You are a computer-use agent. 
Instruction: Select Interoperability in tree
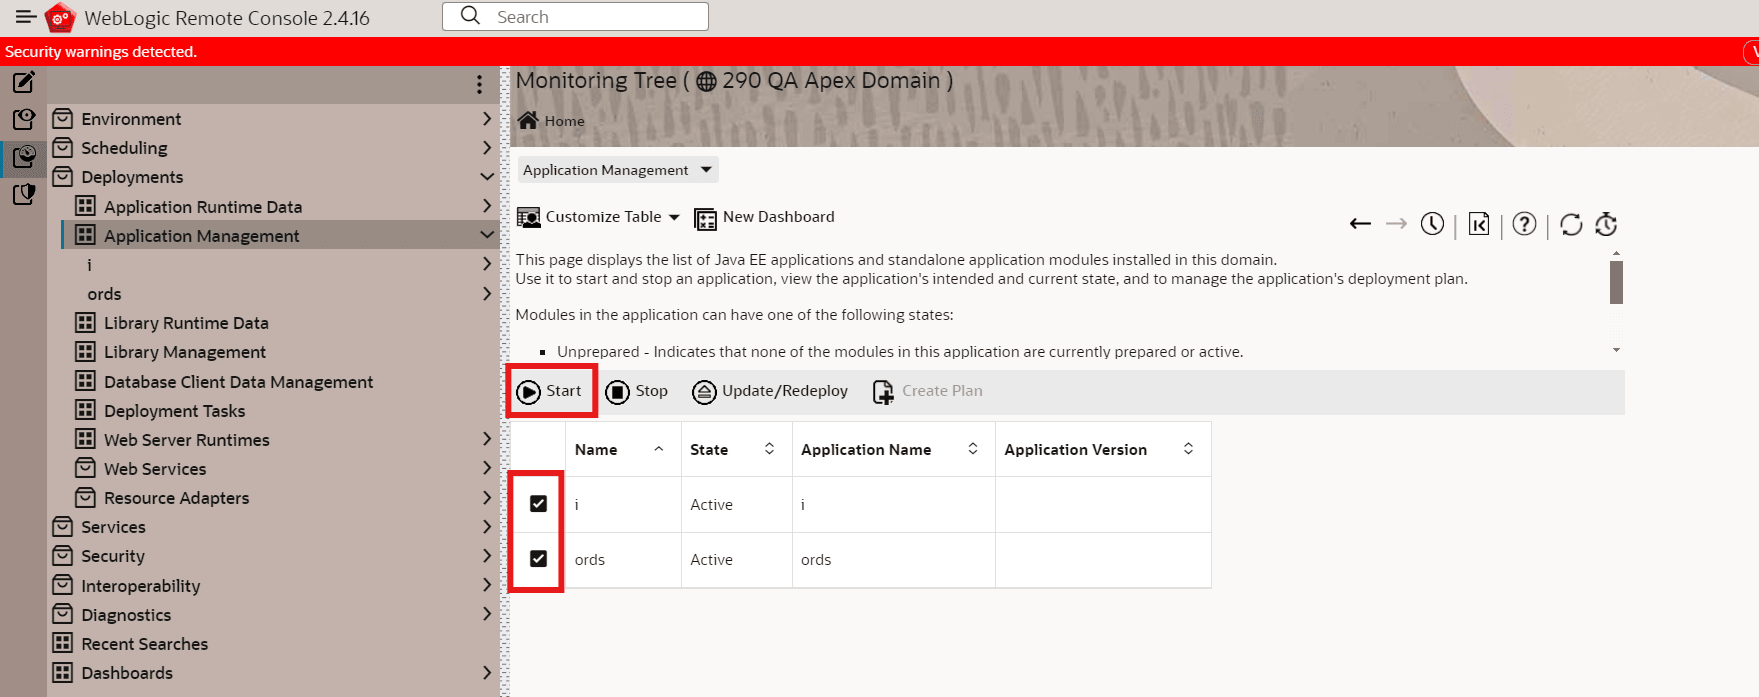click(x=140, y=586)
